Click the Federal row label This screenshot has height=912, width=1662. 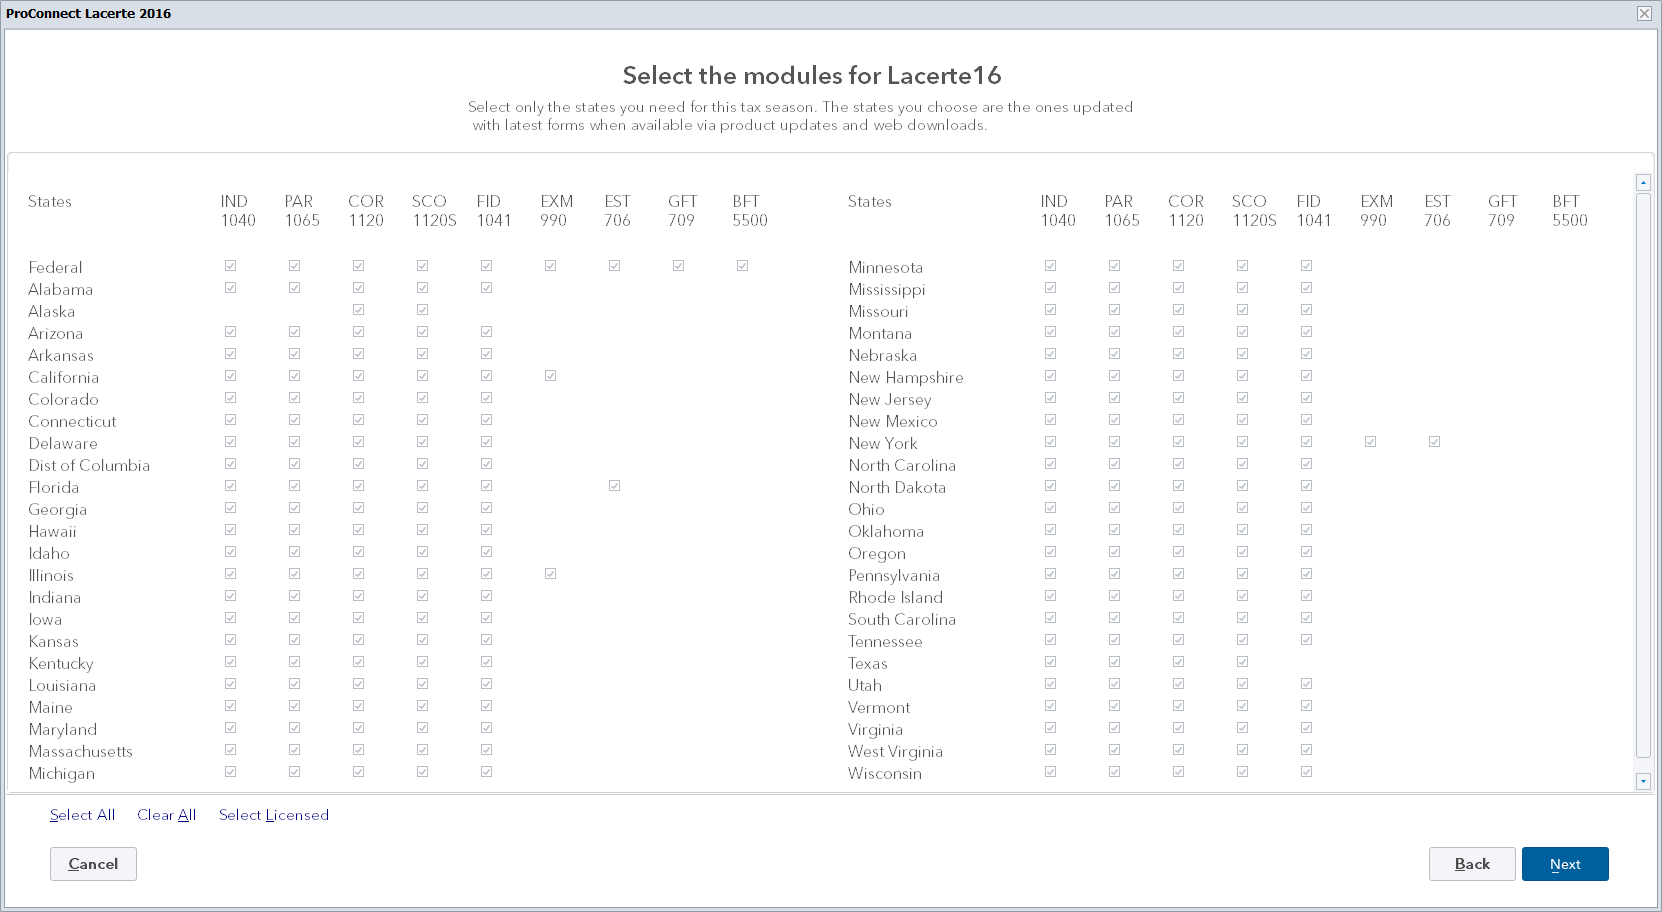click(55, 267)
